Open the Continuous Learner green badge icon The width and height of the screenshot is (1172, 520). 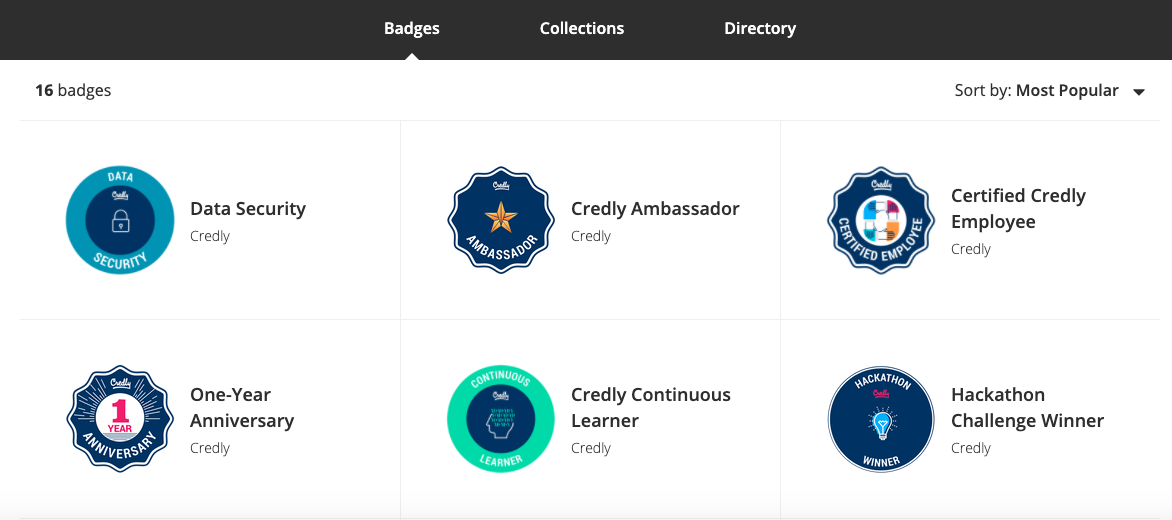501,419
